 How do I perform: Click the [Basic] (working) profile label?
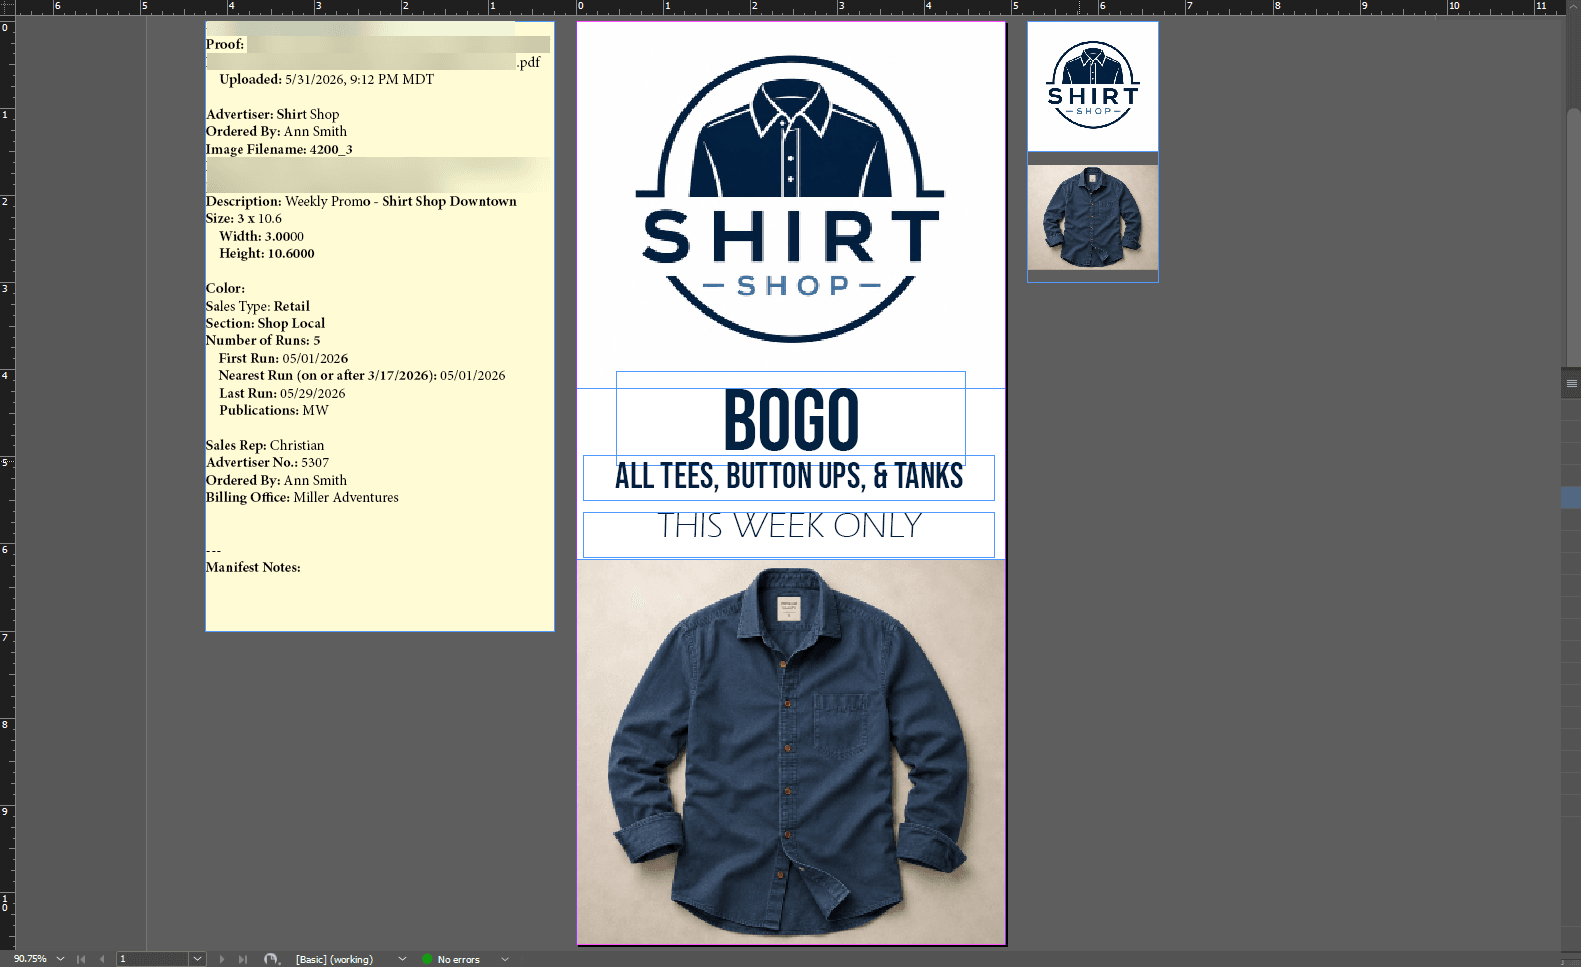pos(334,959)
